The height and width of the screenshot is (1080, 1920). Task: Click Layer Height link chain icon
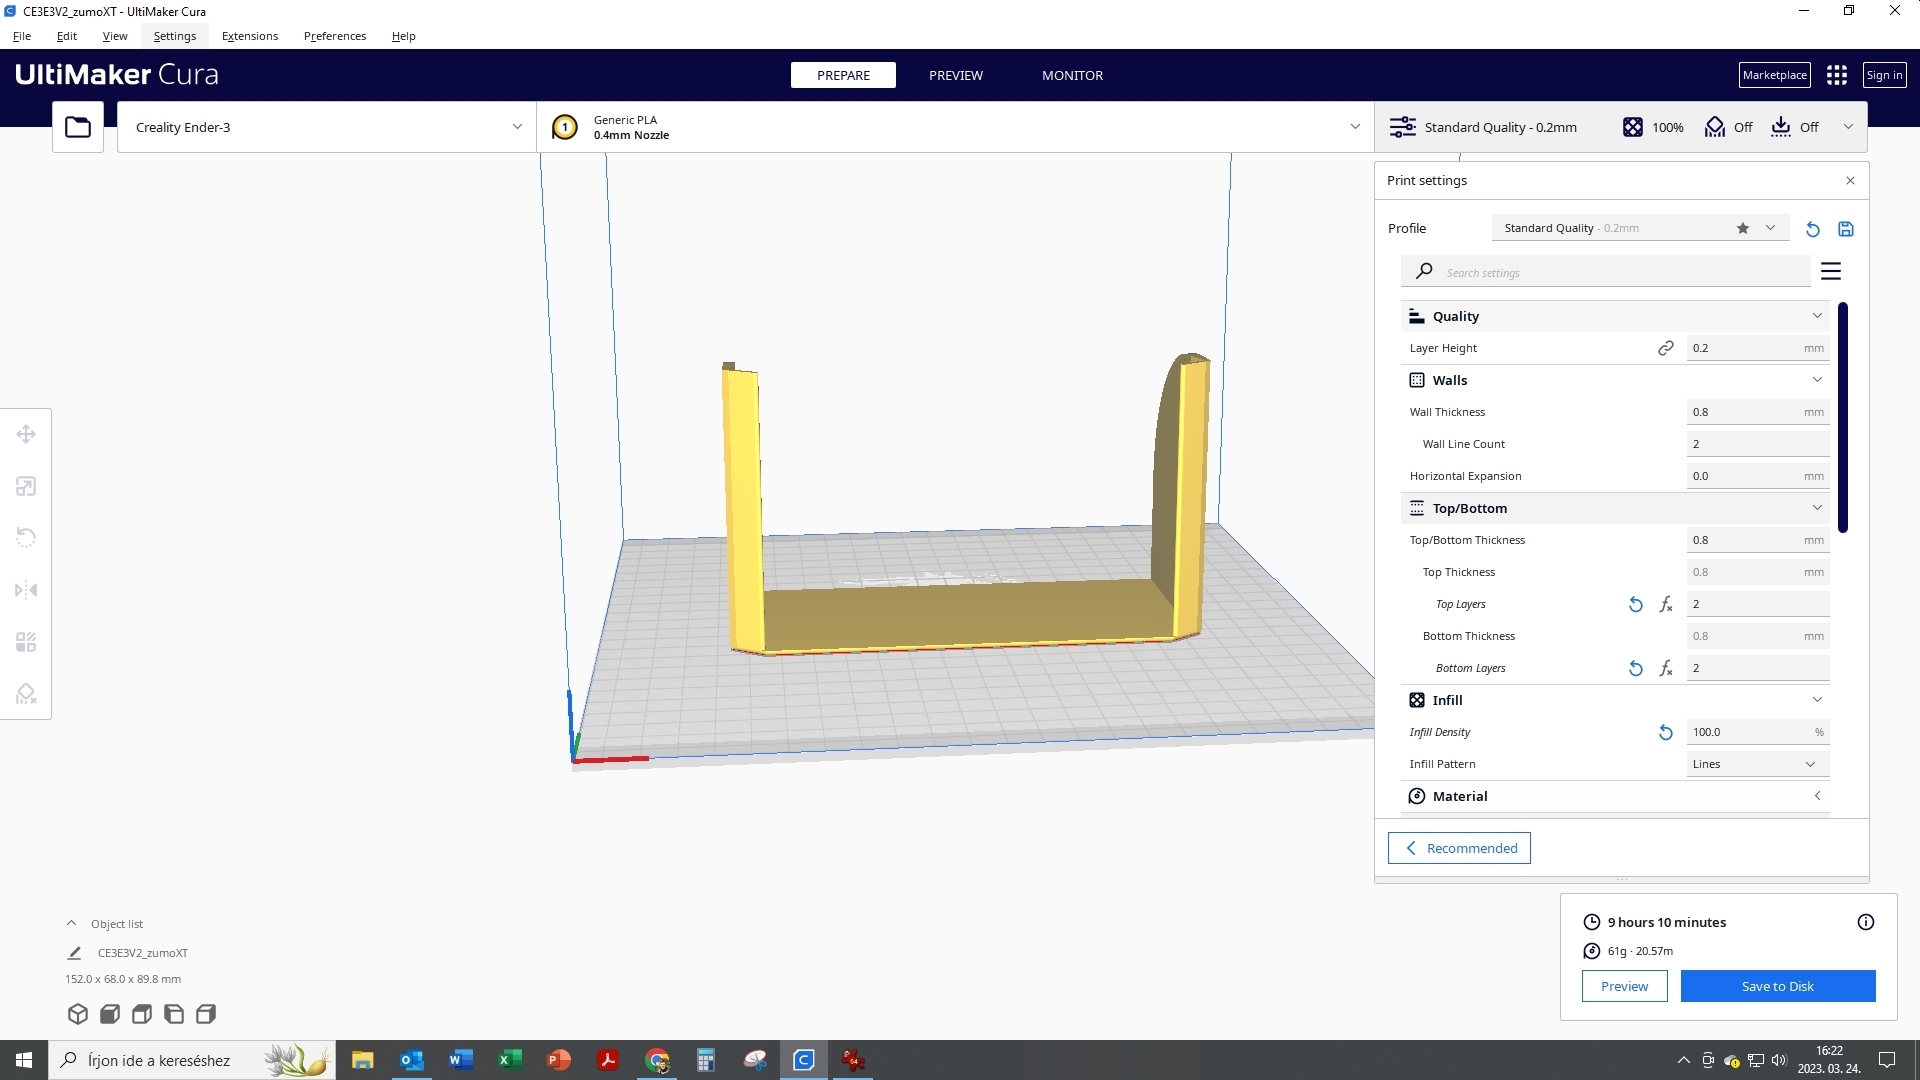click(x=1666, y=348)
